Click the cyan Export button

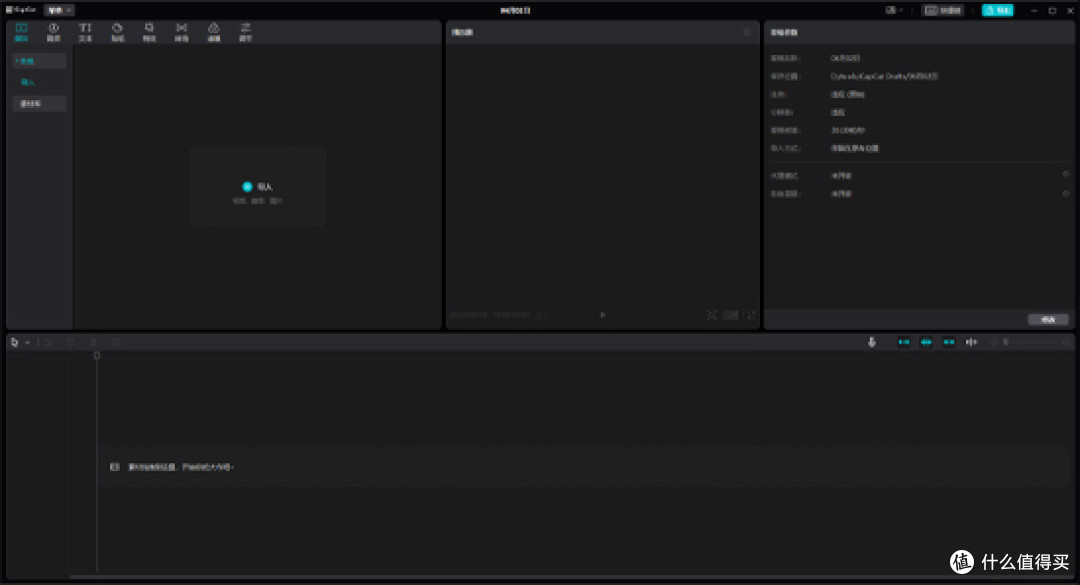997,10
